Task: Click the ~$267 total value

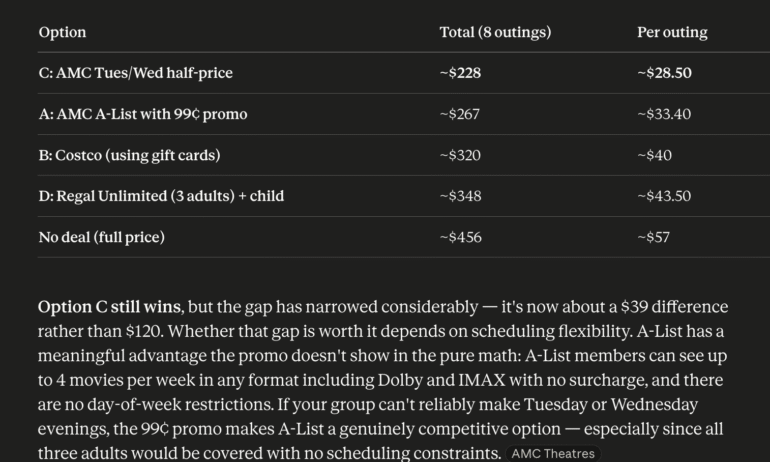Action: pyautogui.click(x=460, y=114)
